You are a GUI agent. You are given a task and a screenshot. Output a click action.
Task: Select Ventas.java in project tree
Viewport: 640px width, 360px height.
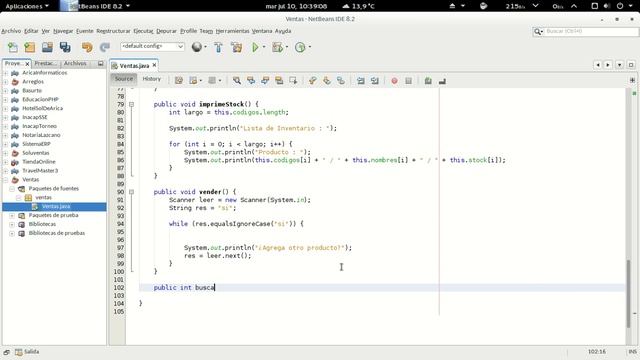[56, 207]
